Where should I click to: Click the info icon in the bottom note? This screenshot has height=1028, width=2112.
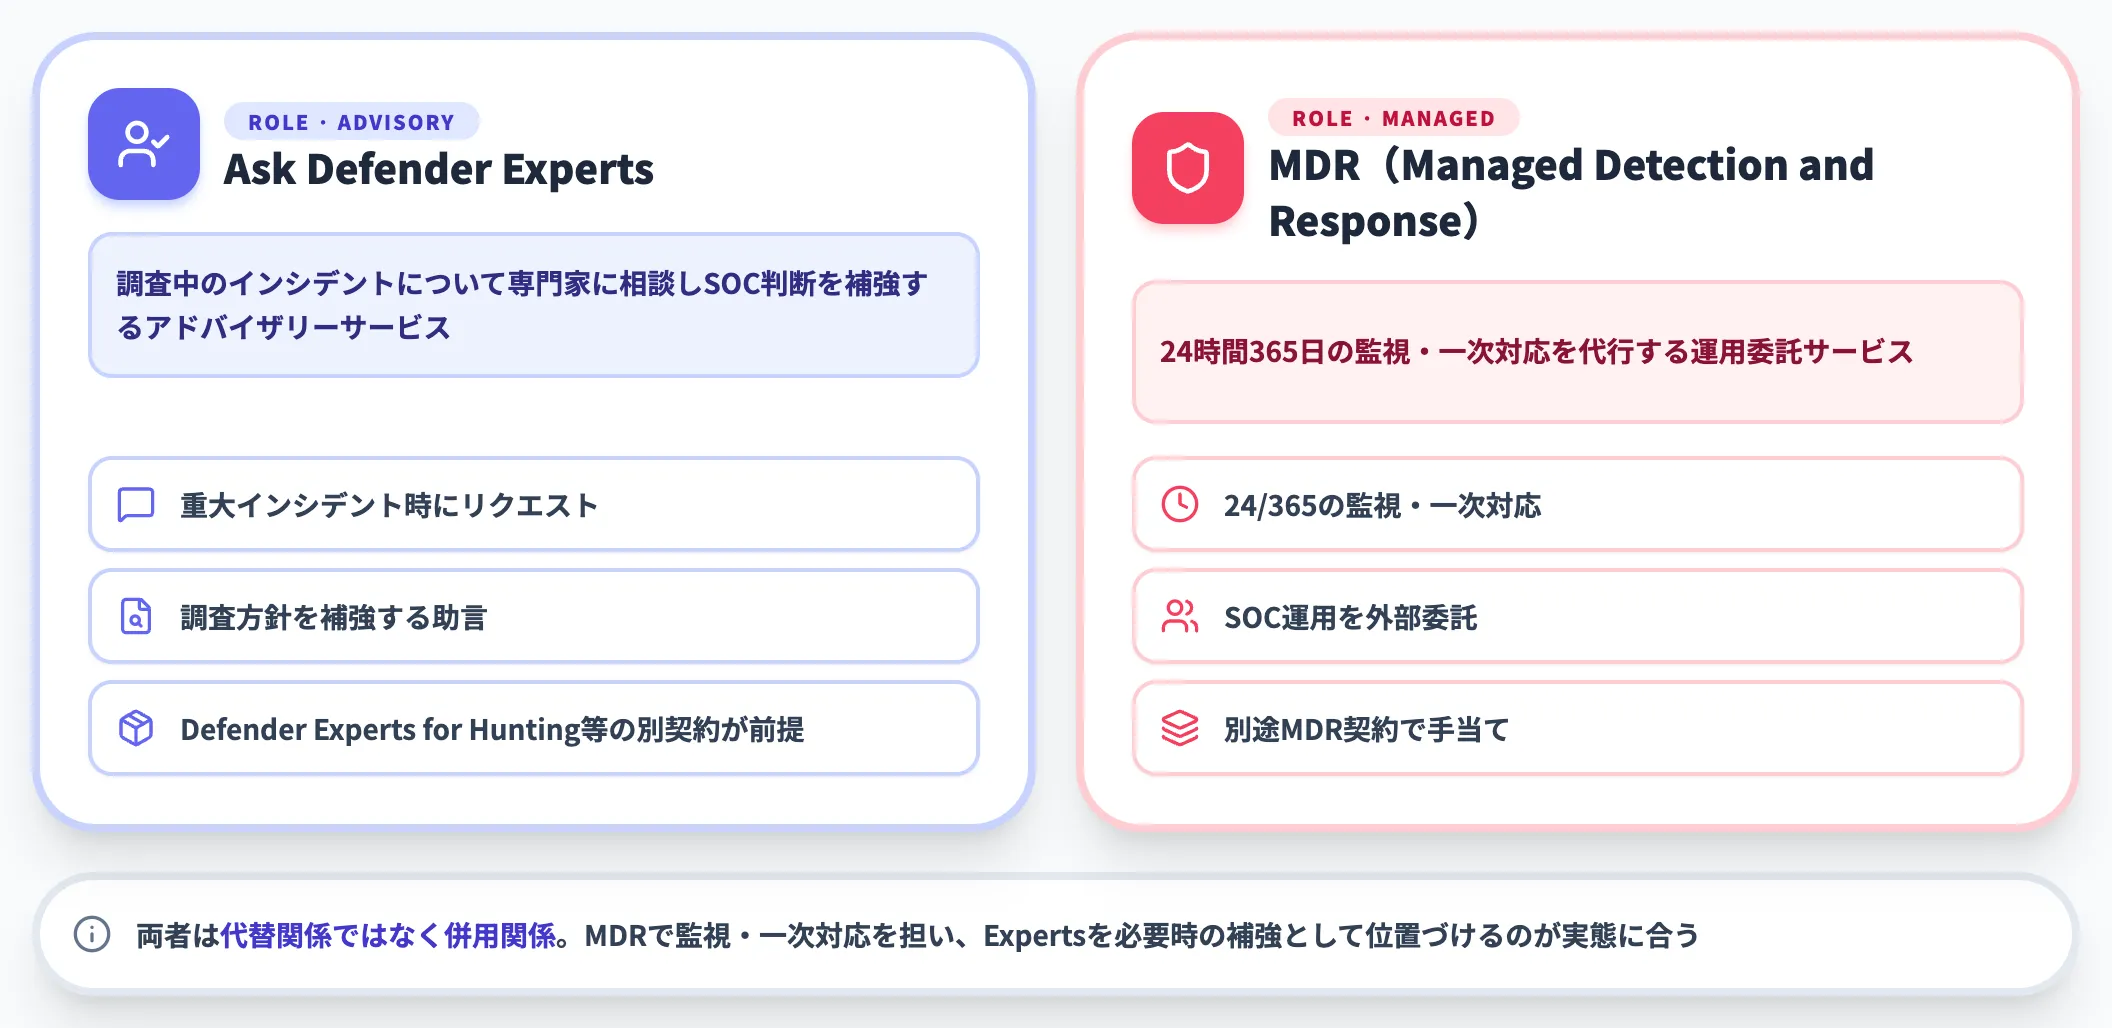pyautogui.click(x=92, y=935)
